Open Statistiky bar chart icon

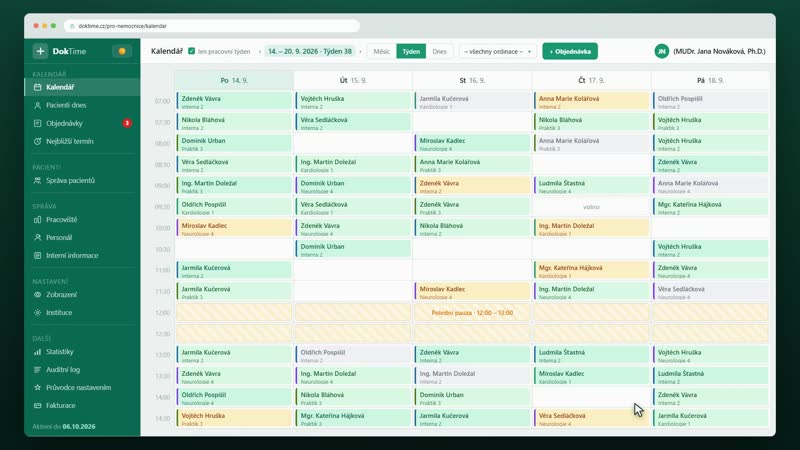point(37,352)
